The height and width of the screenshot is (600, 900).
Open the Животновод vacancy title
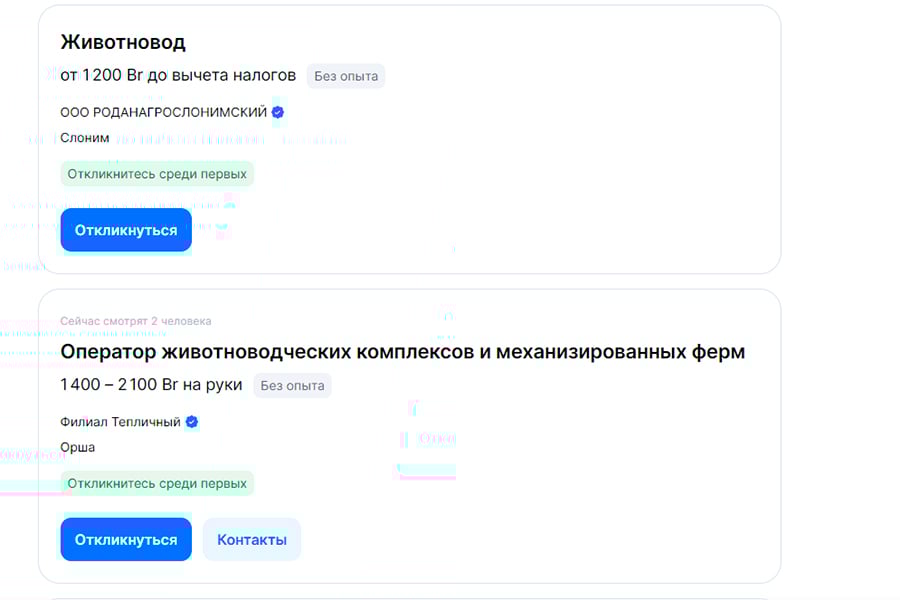pos(122,42)
